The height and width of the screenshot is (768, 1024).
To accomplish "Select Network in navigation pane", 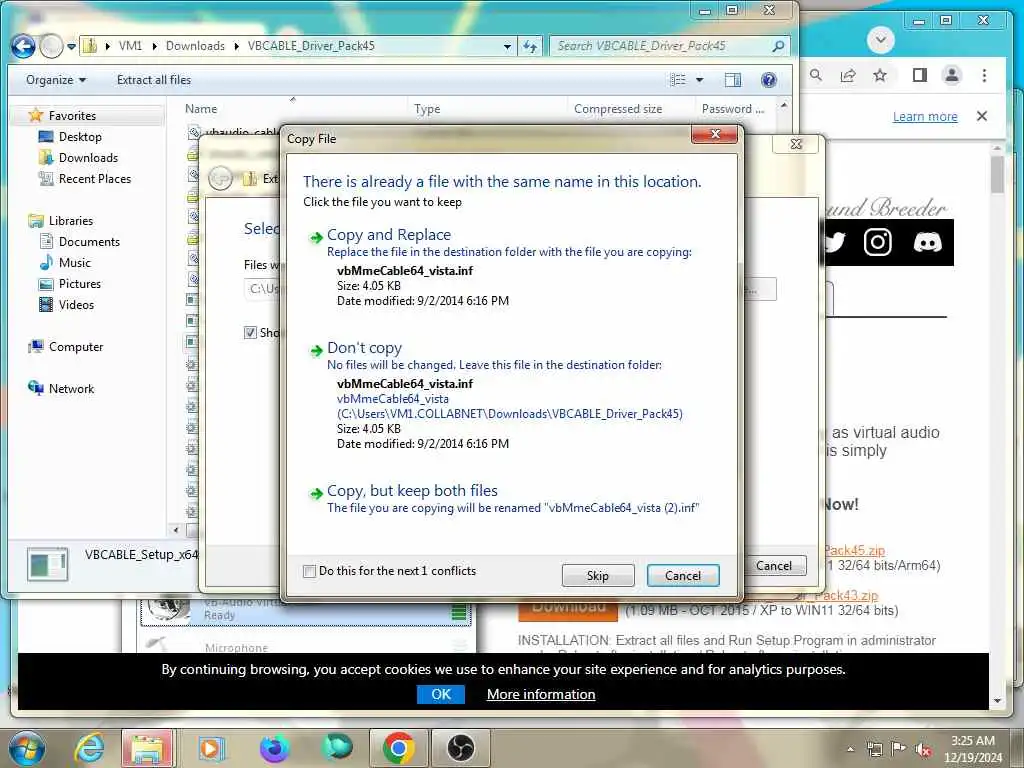I will coord(71,389).
